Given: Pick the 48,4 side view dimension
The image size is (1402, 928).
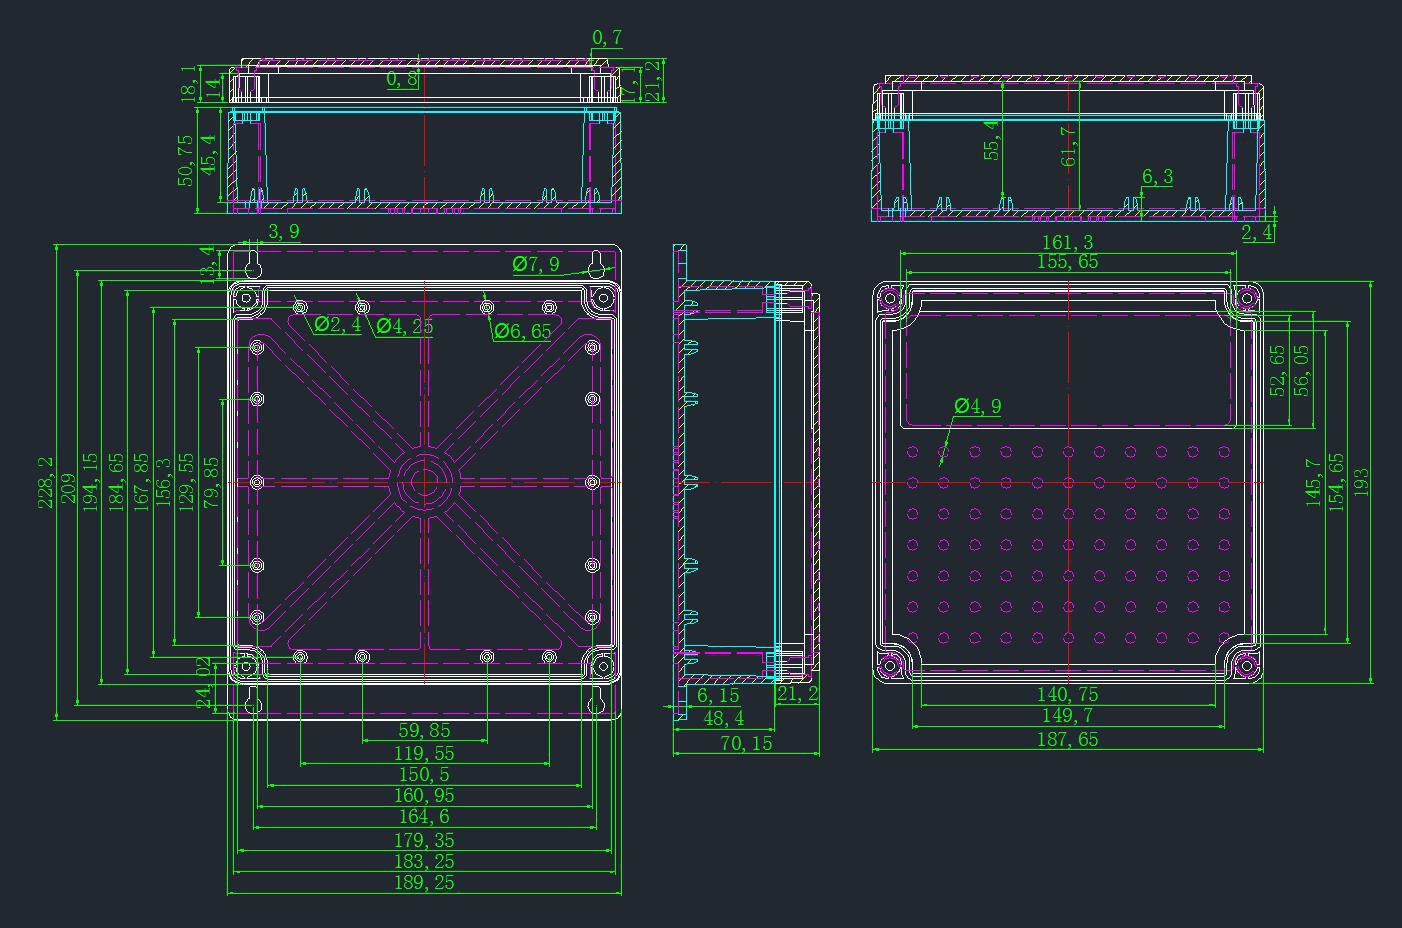Looking at the screenshot, I should click(724, 718).
